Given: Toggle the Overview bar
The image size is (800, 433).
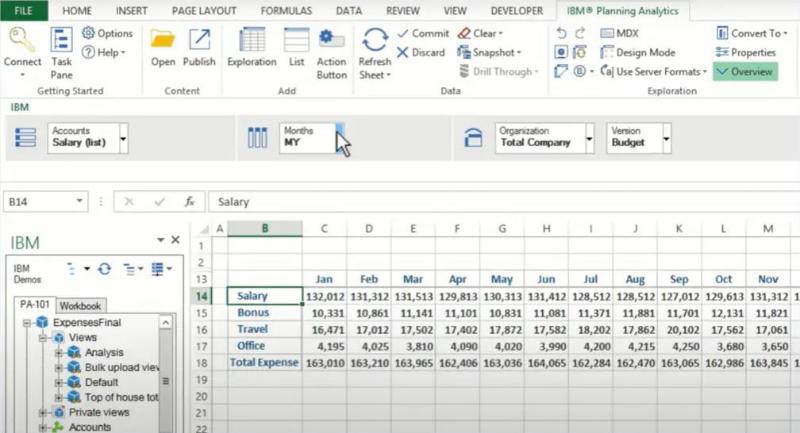Looking at the screenshot, I should point(745,72).
